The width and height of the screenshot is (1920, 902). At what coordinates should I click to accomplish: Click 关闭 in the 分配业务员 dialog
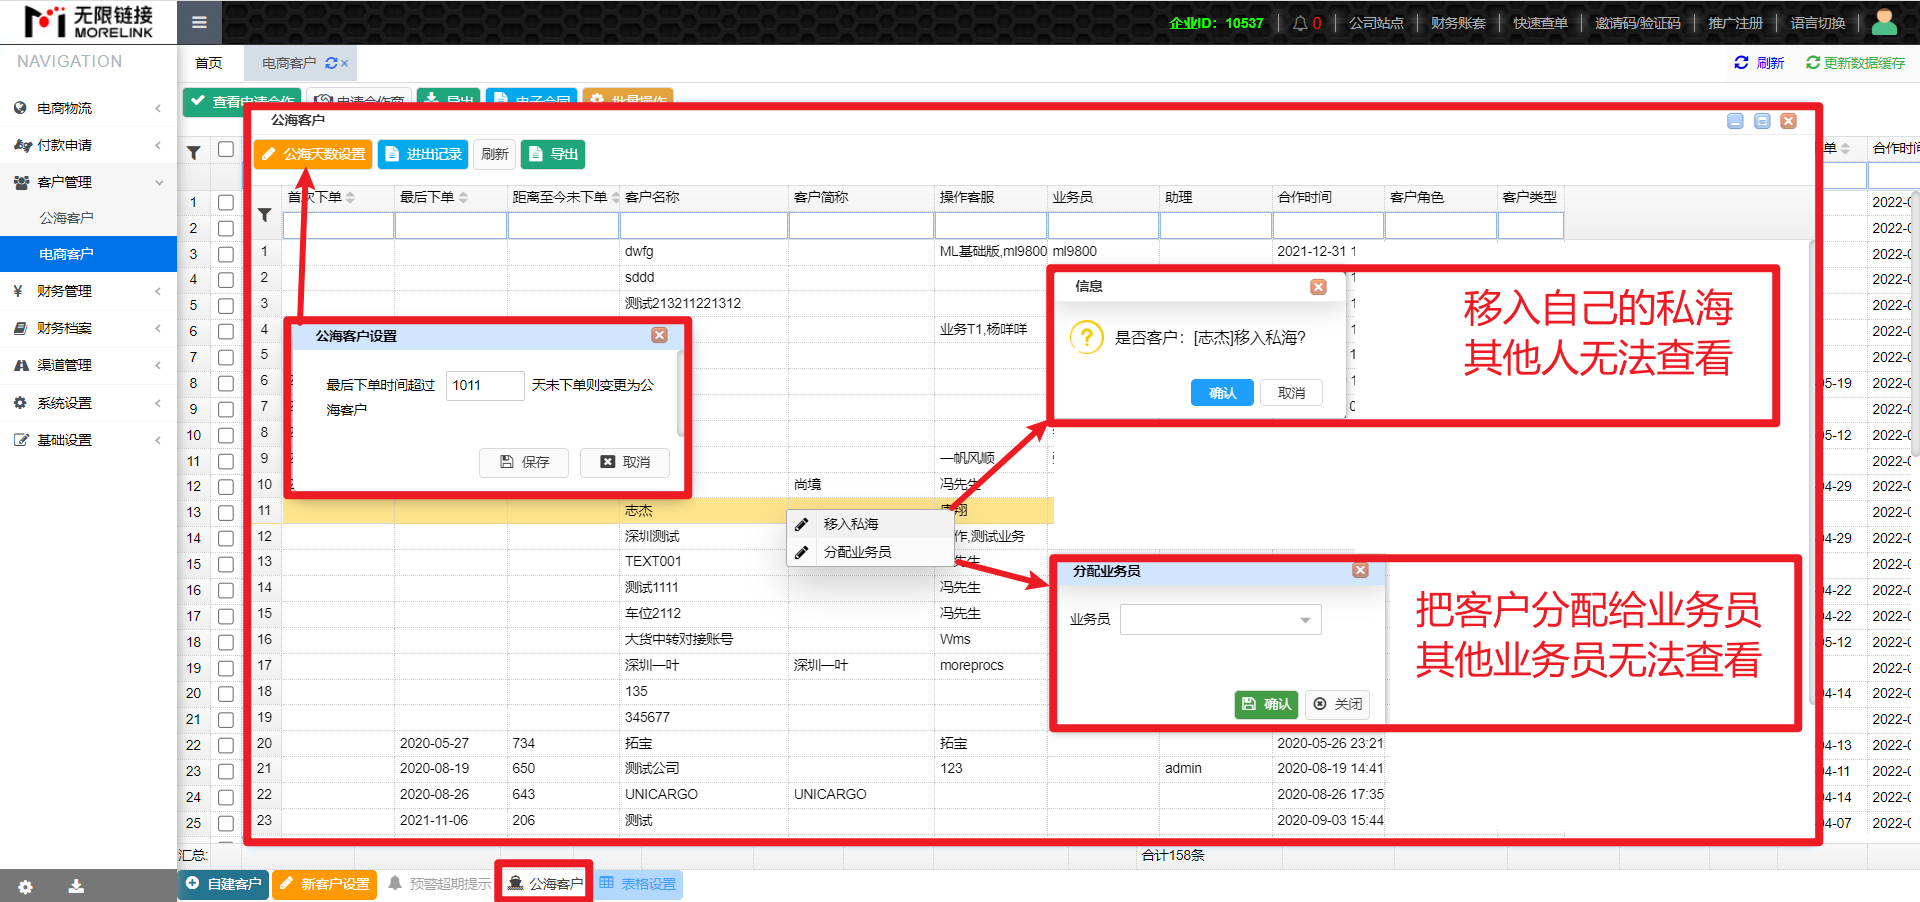[x=1338, y=704]
